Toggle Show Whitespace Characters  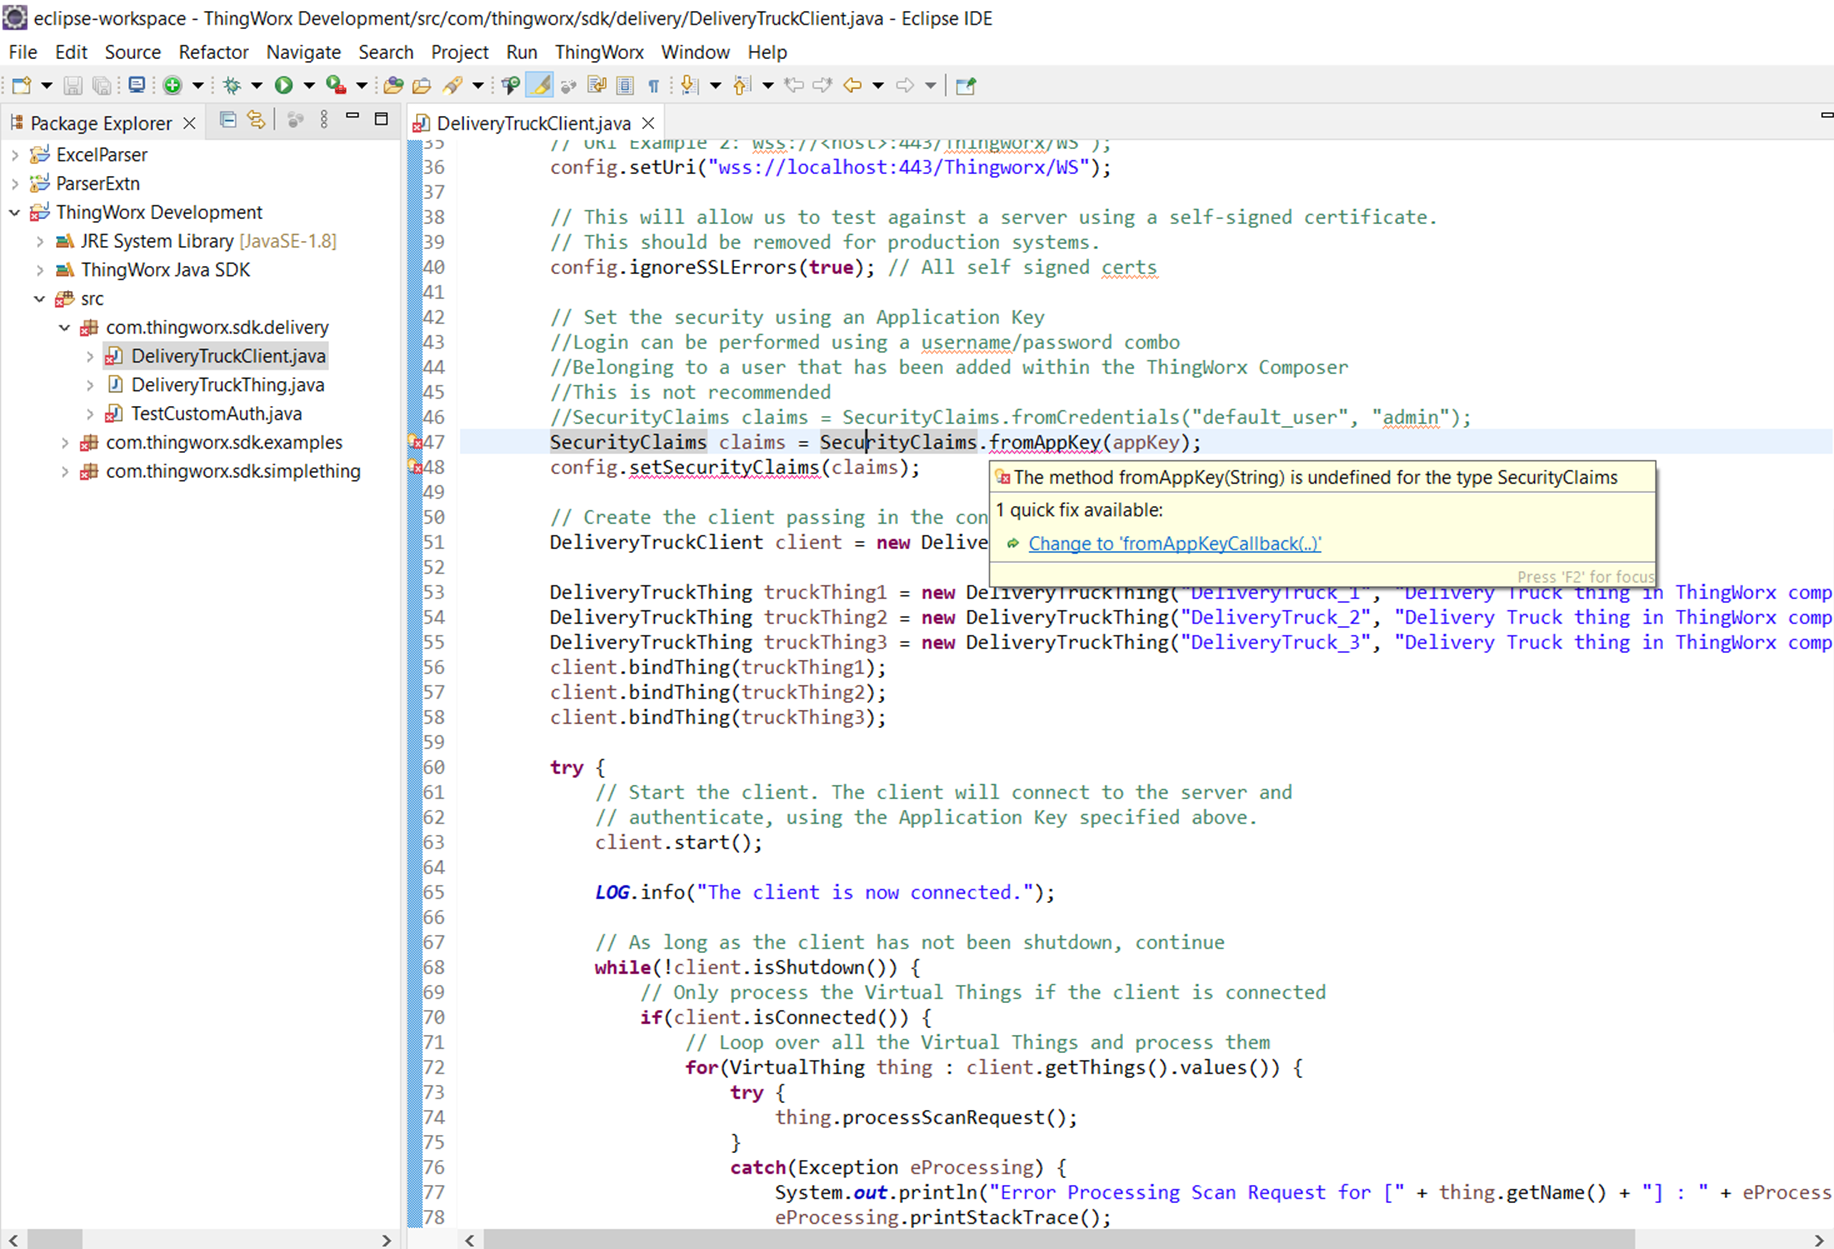[653, 85]
